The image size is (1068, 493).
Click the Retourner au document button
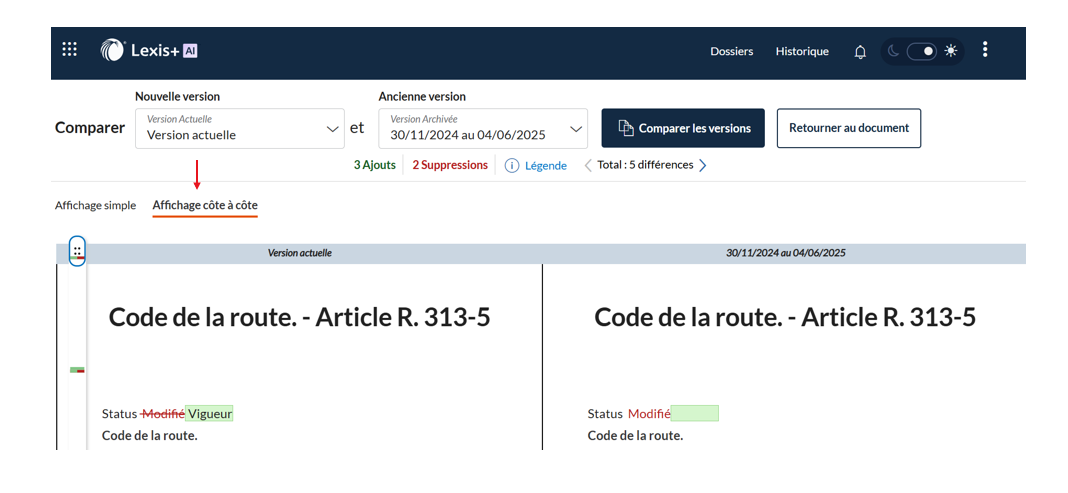[848, 128]
